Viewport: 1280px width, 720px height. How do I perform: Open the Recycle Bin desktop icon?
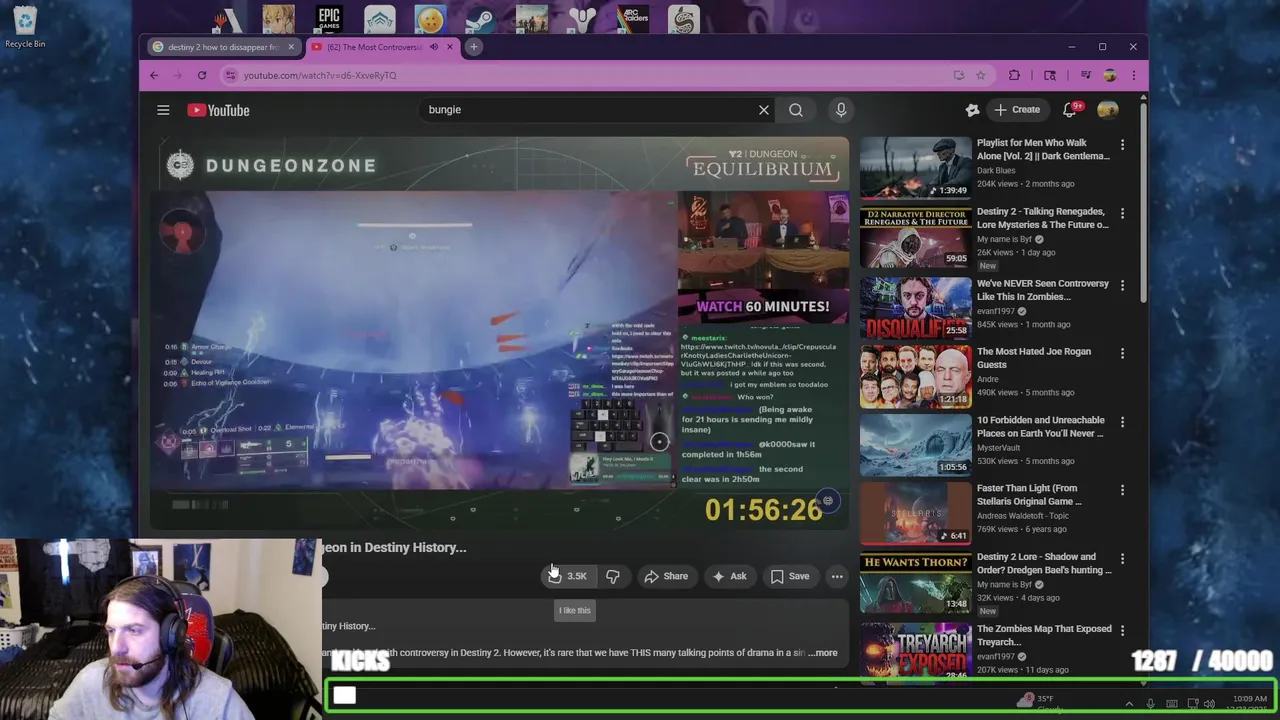25,27
